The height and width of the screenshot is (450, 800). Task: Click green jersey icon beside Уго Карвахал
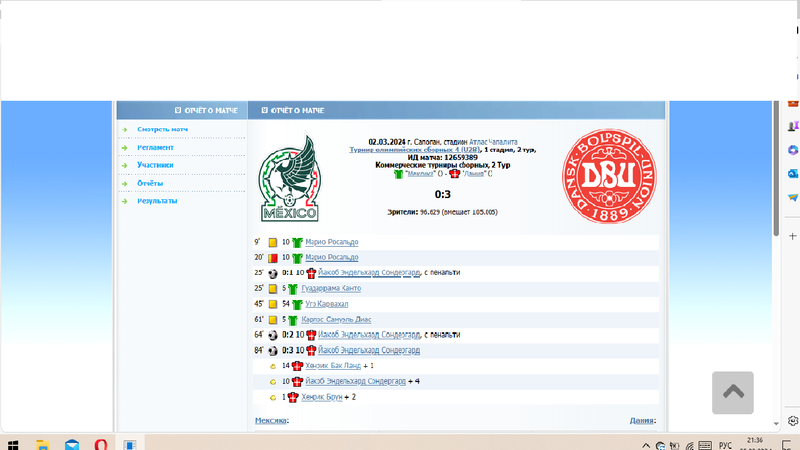pyautogui.click(x=297, y=305)
